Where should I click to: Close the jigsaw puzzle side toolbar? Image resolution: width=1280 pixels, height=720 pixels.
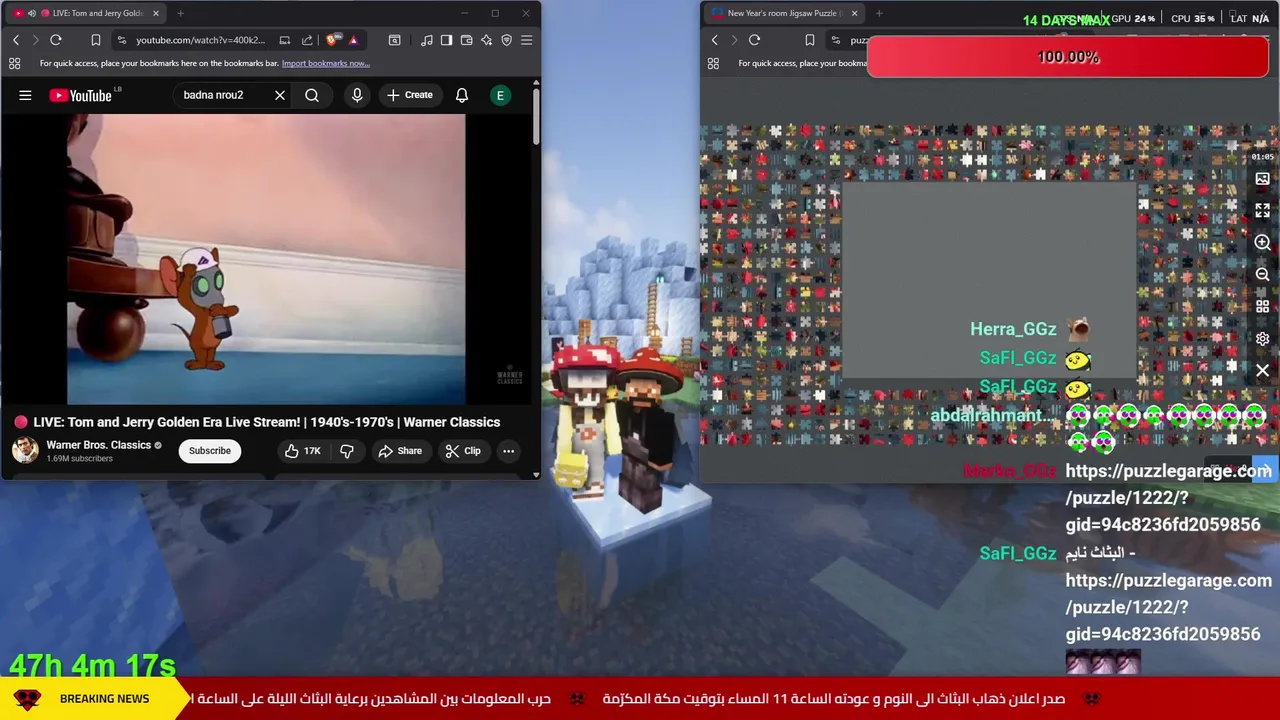[x=1262, y=371]
